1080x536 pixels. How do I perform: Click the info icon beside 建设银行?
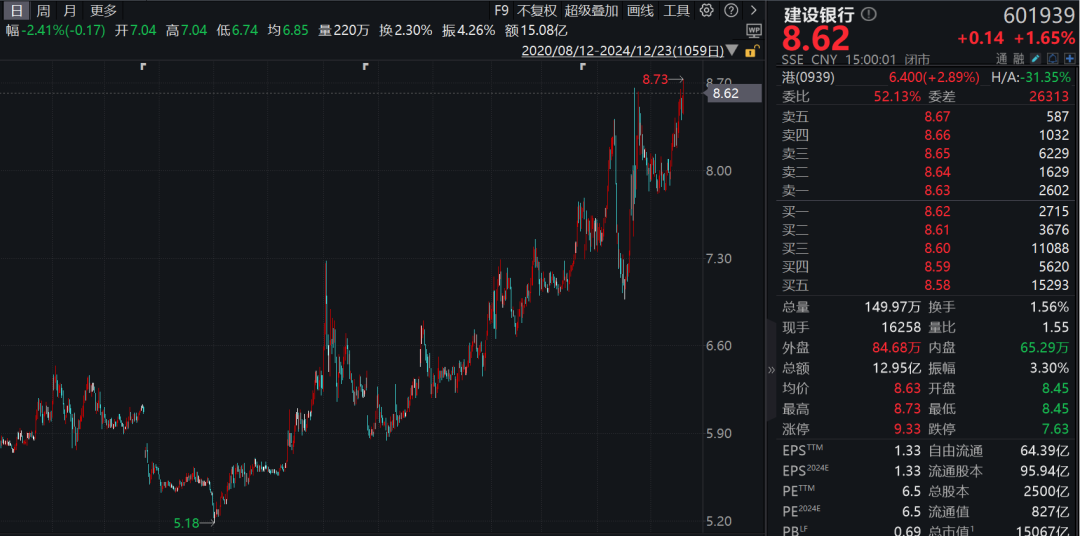click(868, 15)
